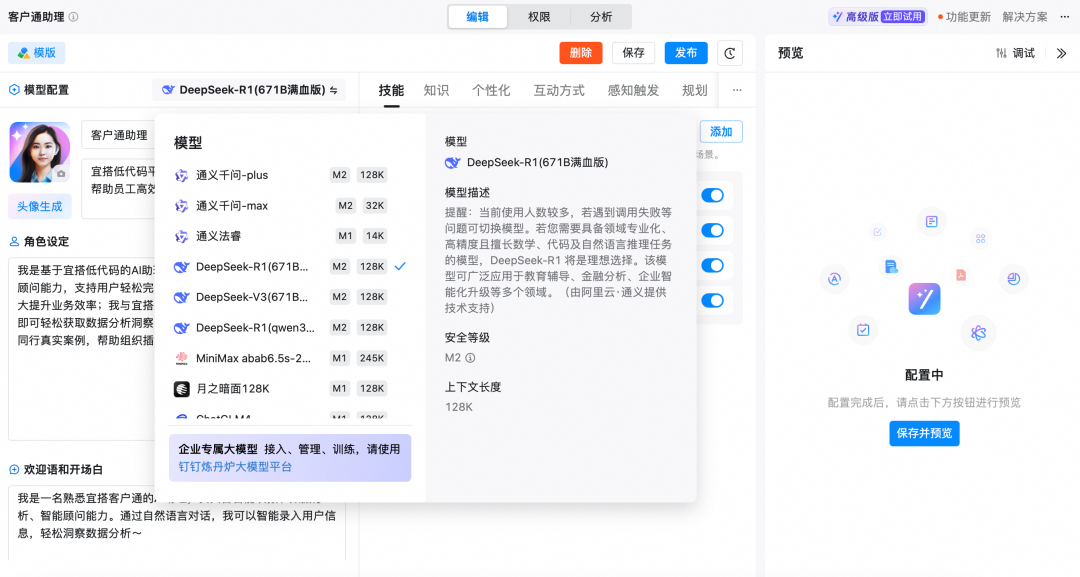Switch to the 编辑 tab
Image resolution: width=1080 pixels, height=577 pixels.
(x=477, y=17)
